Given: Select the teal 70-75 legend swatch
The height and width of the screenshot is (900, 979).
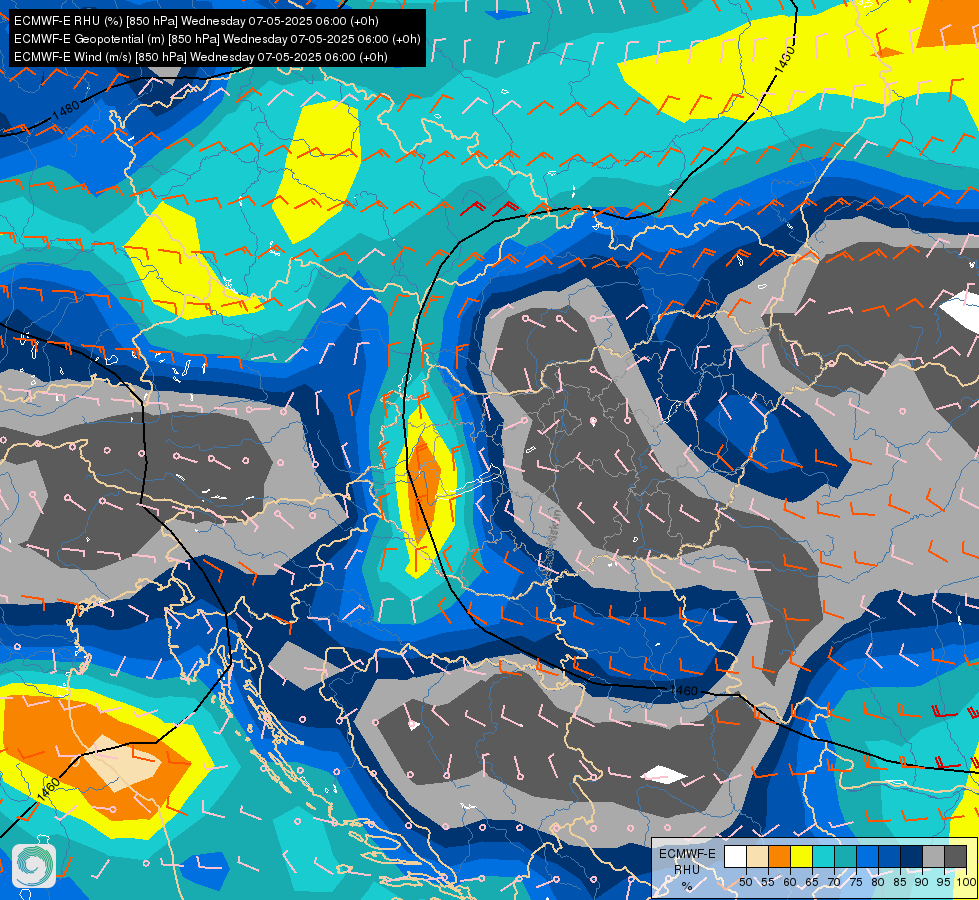Looking at the screenshot, I should 845,856.
